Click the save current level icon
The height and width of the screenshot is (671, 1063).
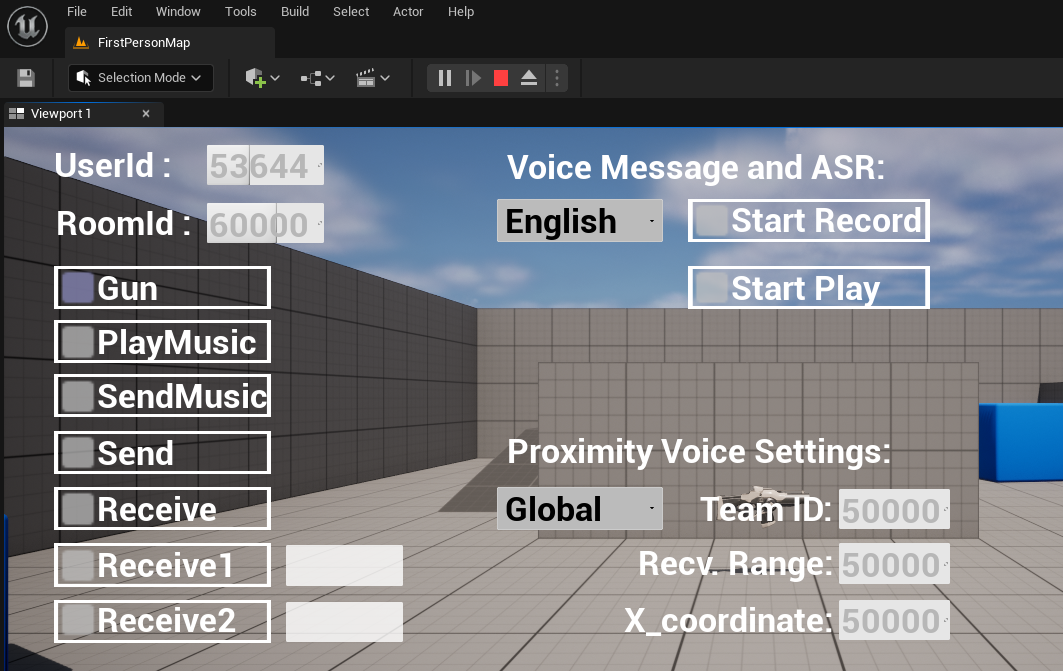tap(26, 78)
